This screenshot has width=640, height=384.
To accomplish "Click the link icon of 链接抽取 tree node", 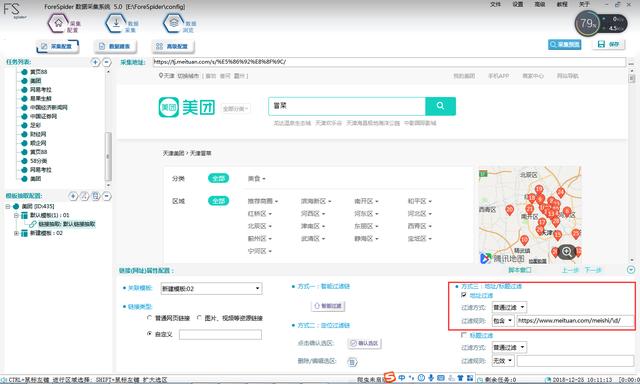I will pos(33,224).
